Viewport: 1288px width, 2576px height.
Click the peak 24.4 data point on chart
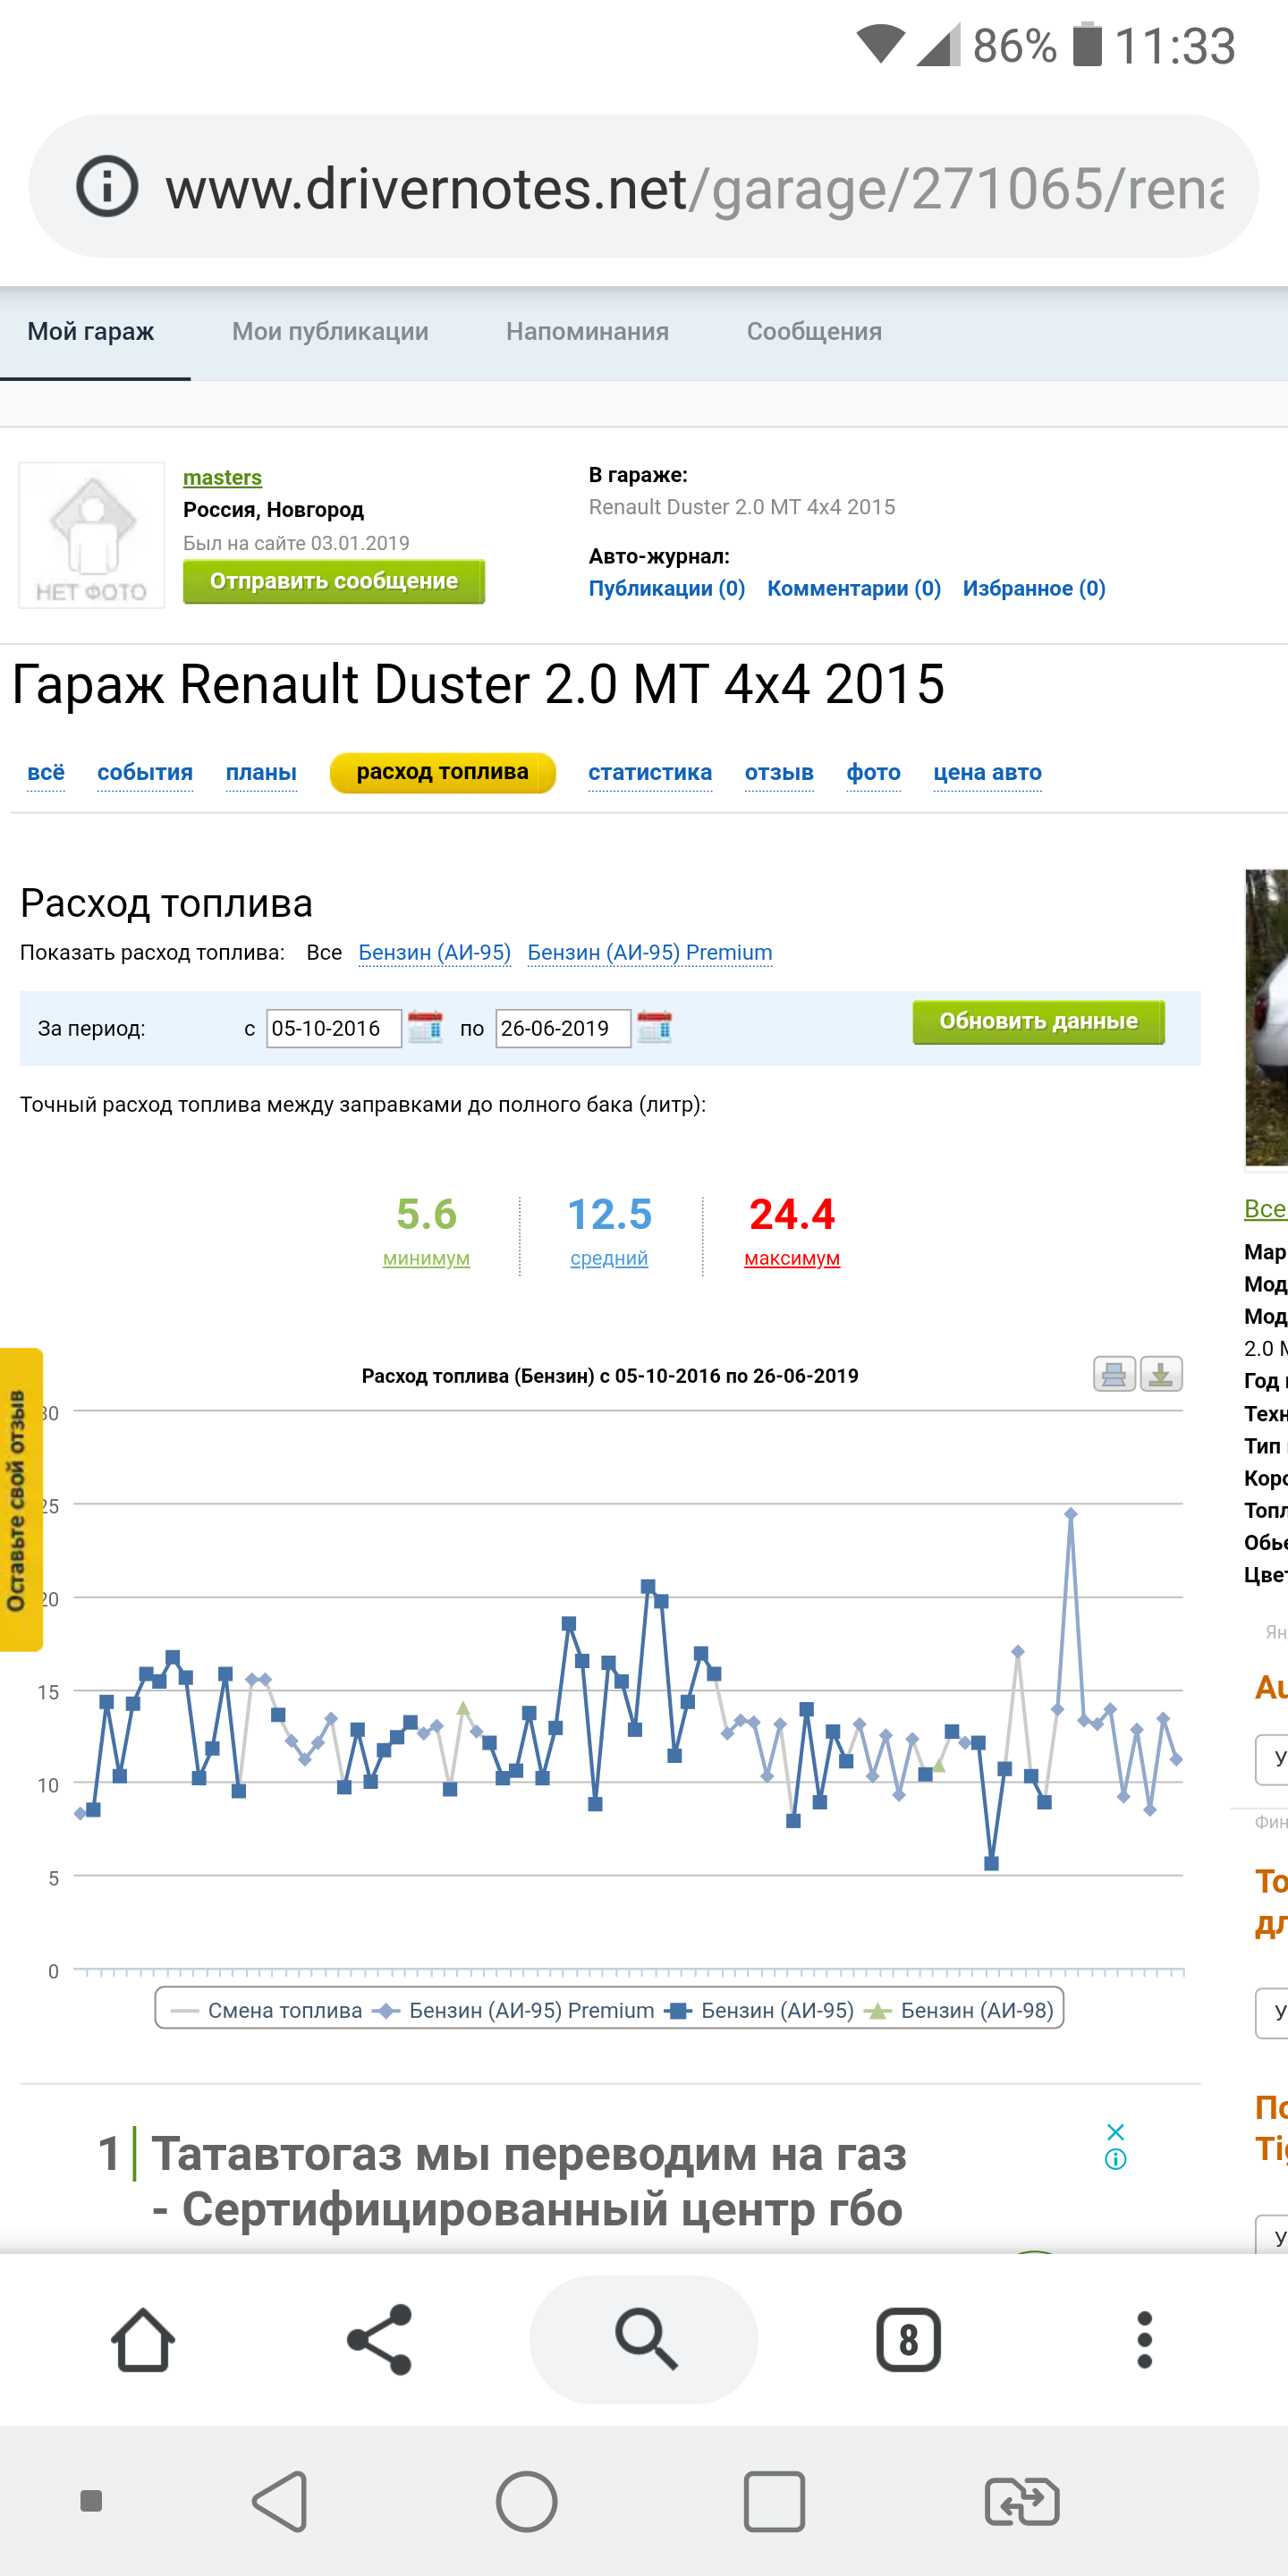1070,1514
